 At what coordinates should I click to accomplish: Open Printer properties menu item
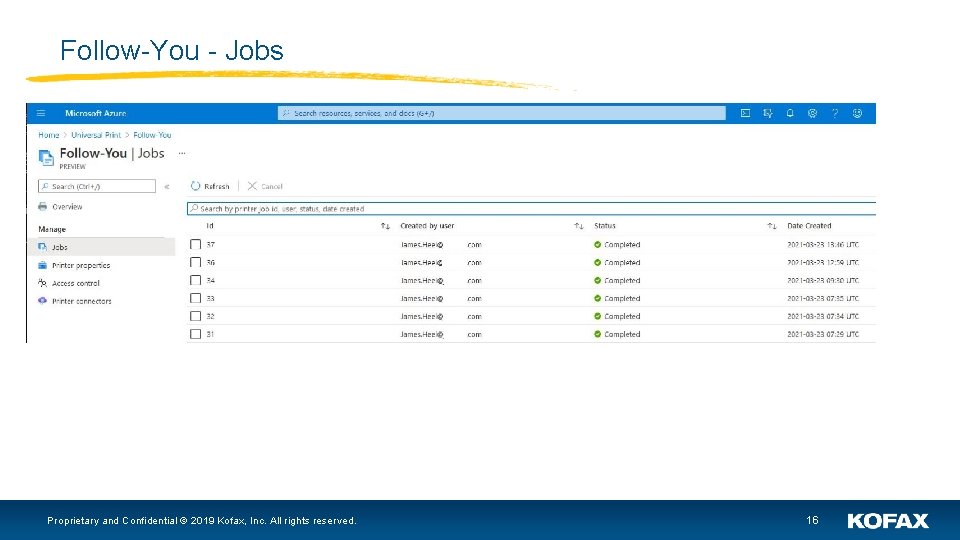(x=81, y=265)
